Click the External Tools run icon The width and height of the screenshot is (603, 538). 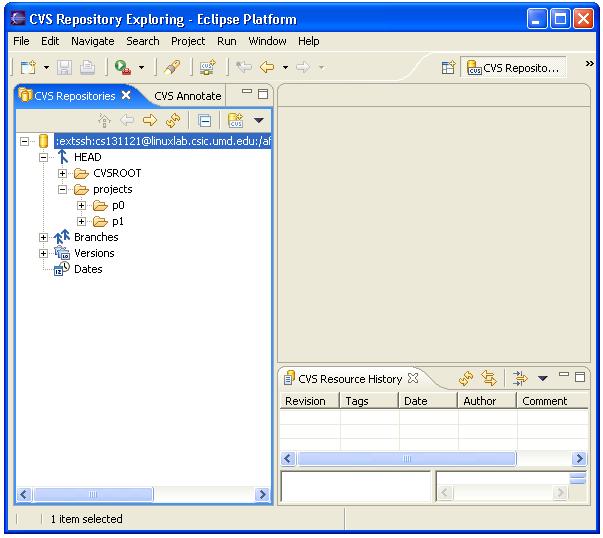[x=123, y=67]
